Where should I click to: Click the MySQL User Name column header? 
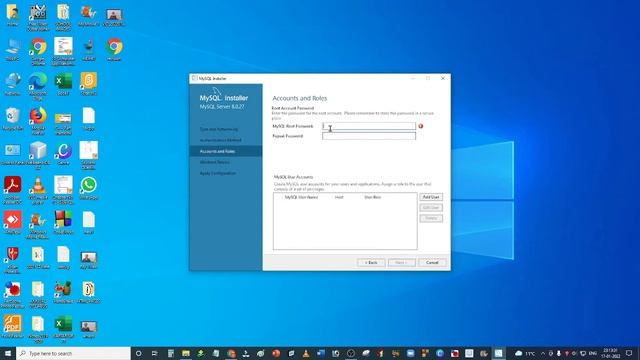pyautogui.click(x=301, y=197)
